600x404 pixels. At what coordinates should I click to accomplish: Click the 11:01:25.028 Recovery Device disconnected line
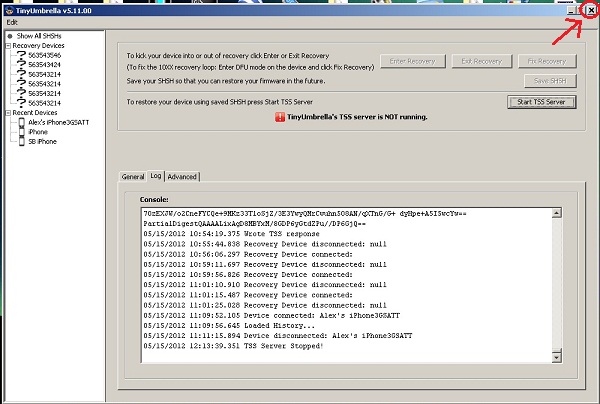click(x=265, y=305)
